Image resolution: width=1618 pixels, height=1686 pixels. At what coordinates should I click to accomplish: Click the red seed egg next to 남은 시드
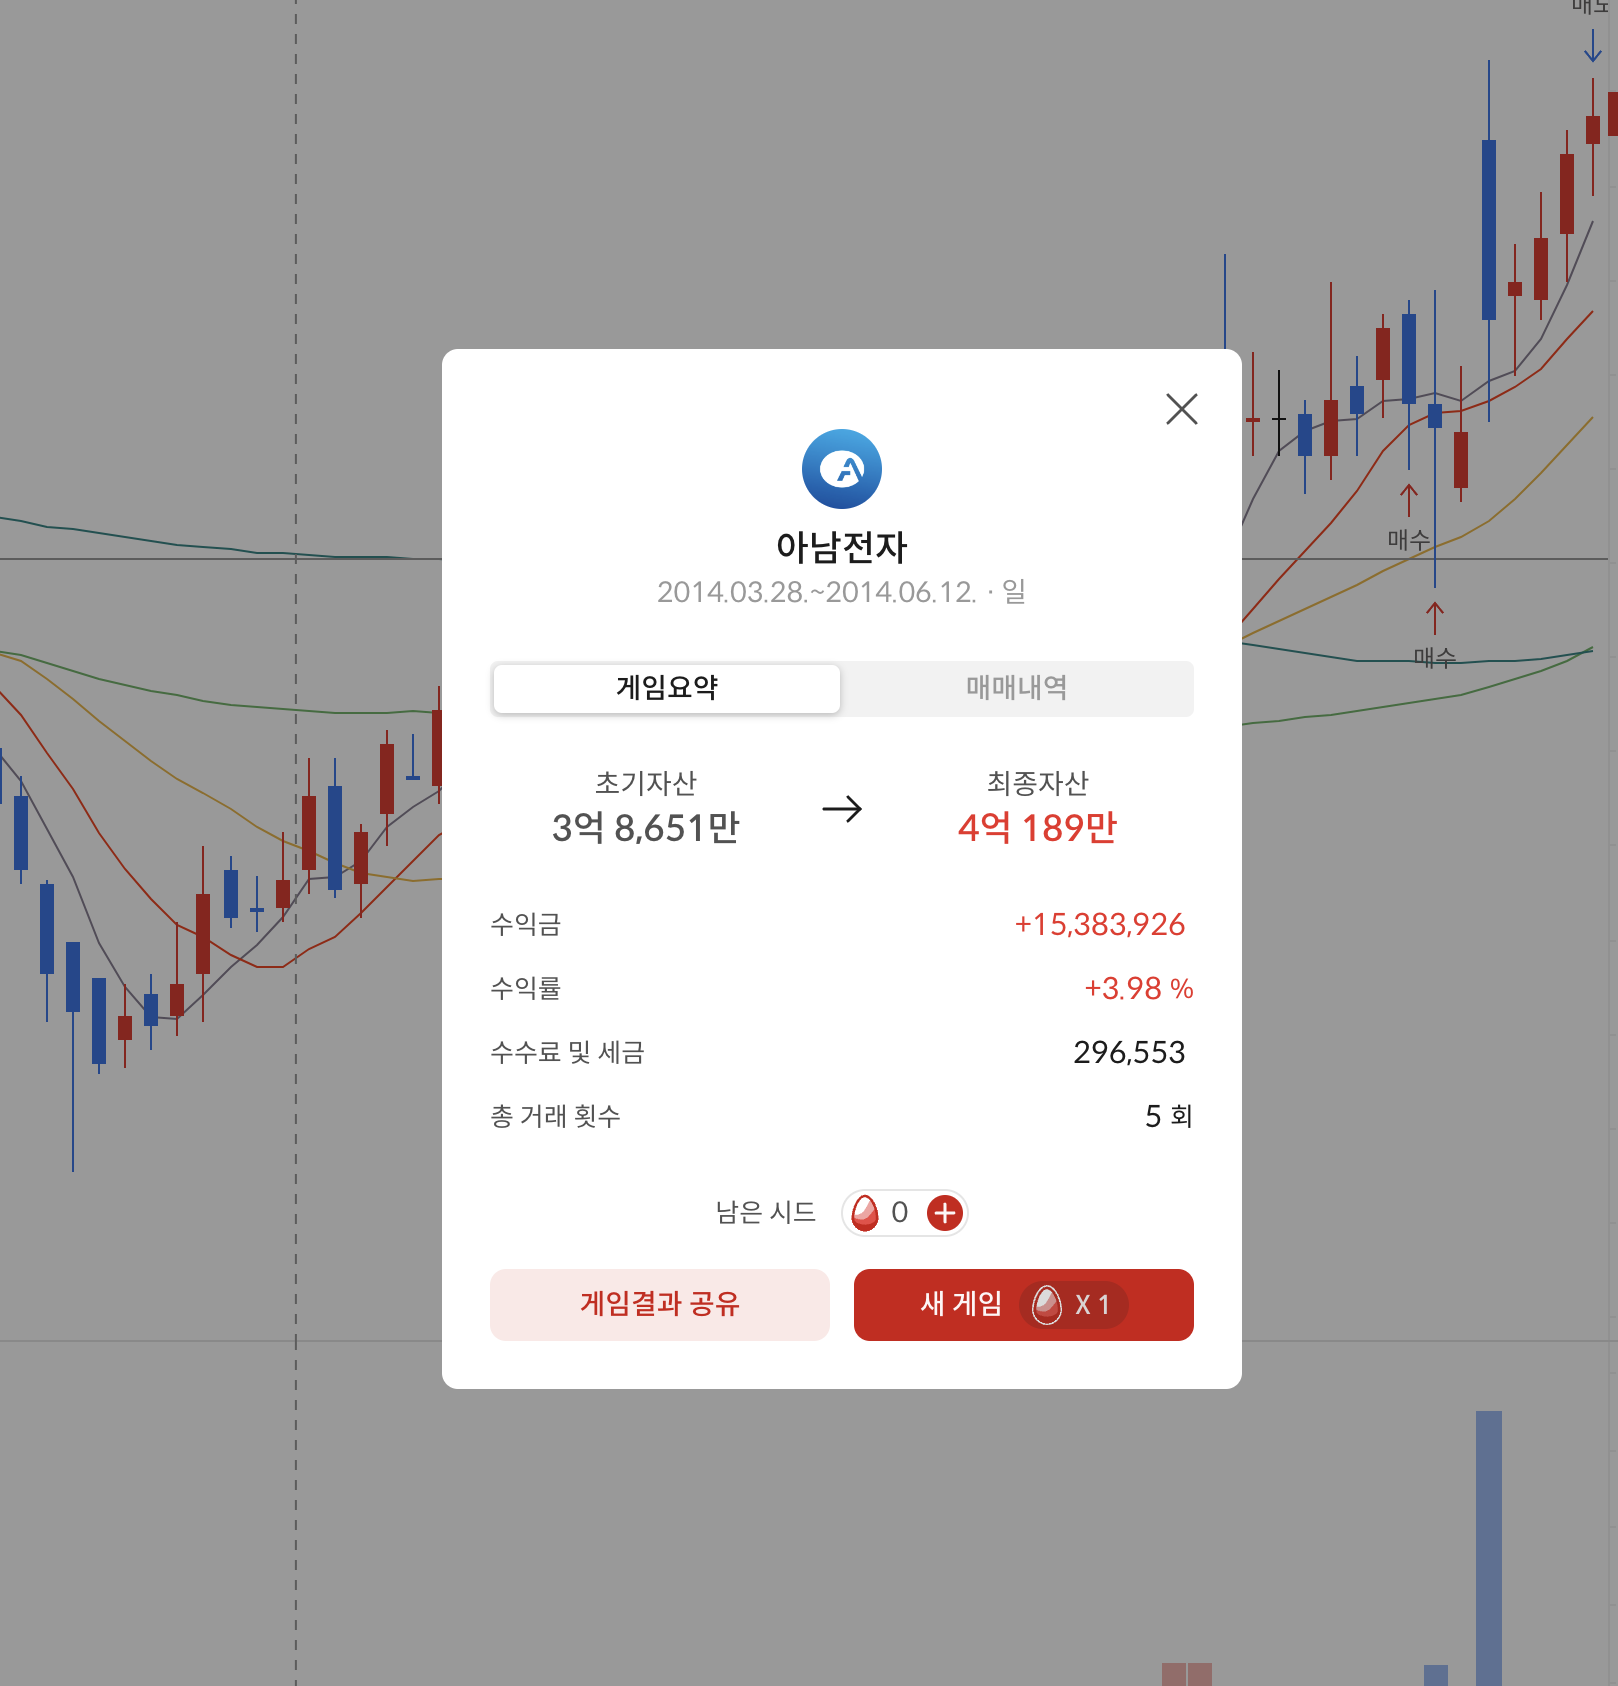pos(865,1213)
